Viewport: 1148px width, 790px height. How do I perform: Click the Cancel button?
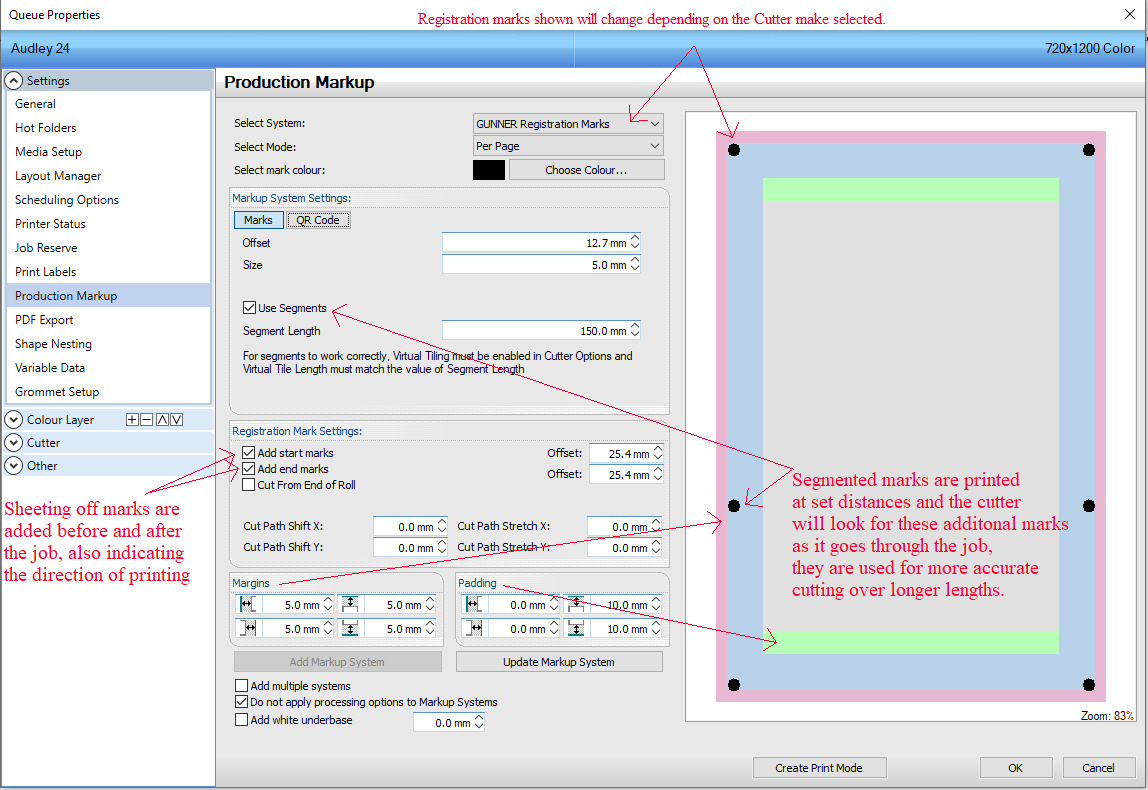tap(1099, 768)
